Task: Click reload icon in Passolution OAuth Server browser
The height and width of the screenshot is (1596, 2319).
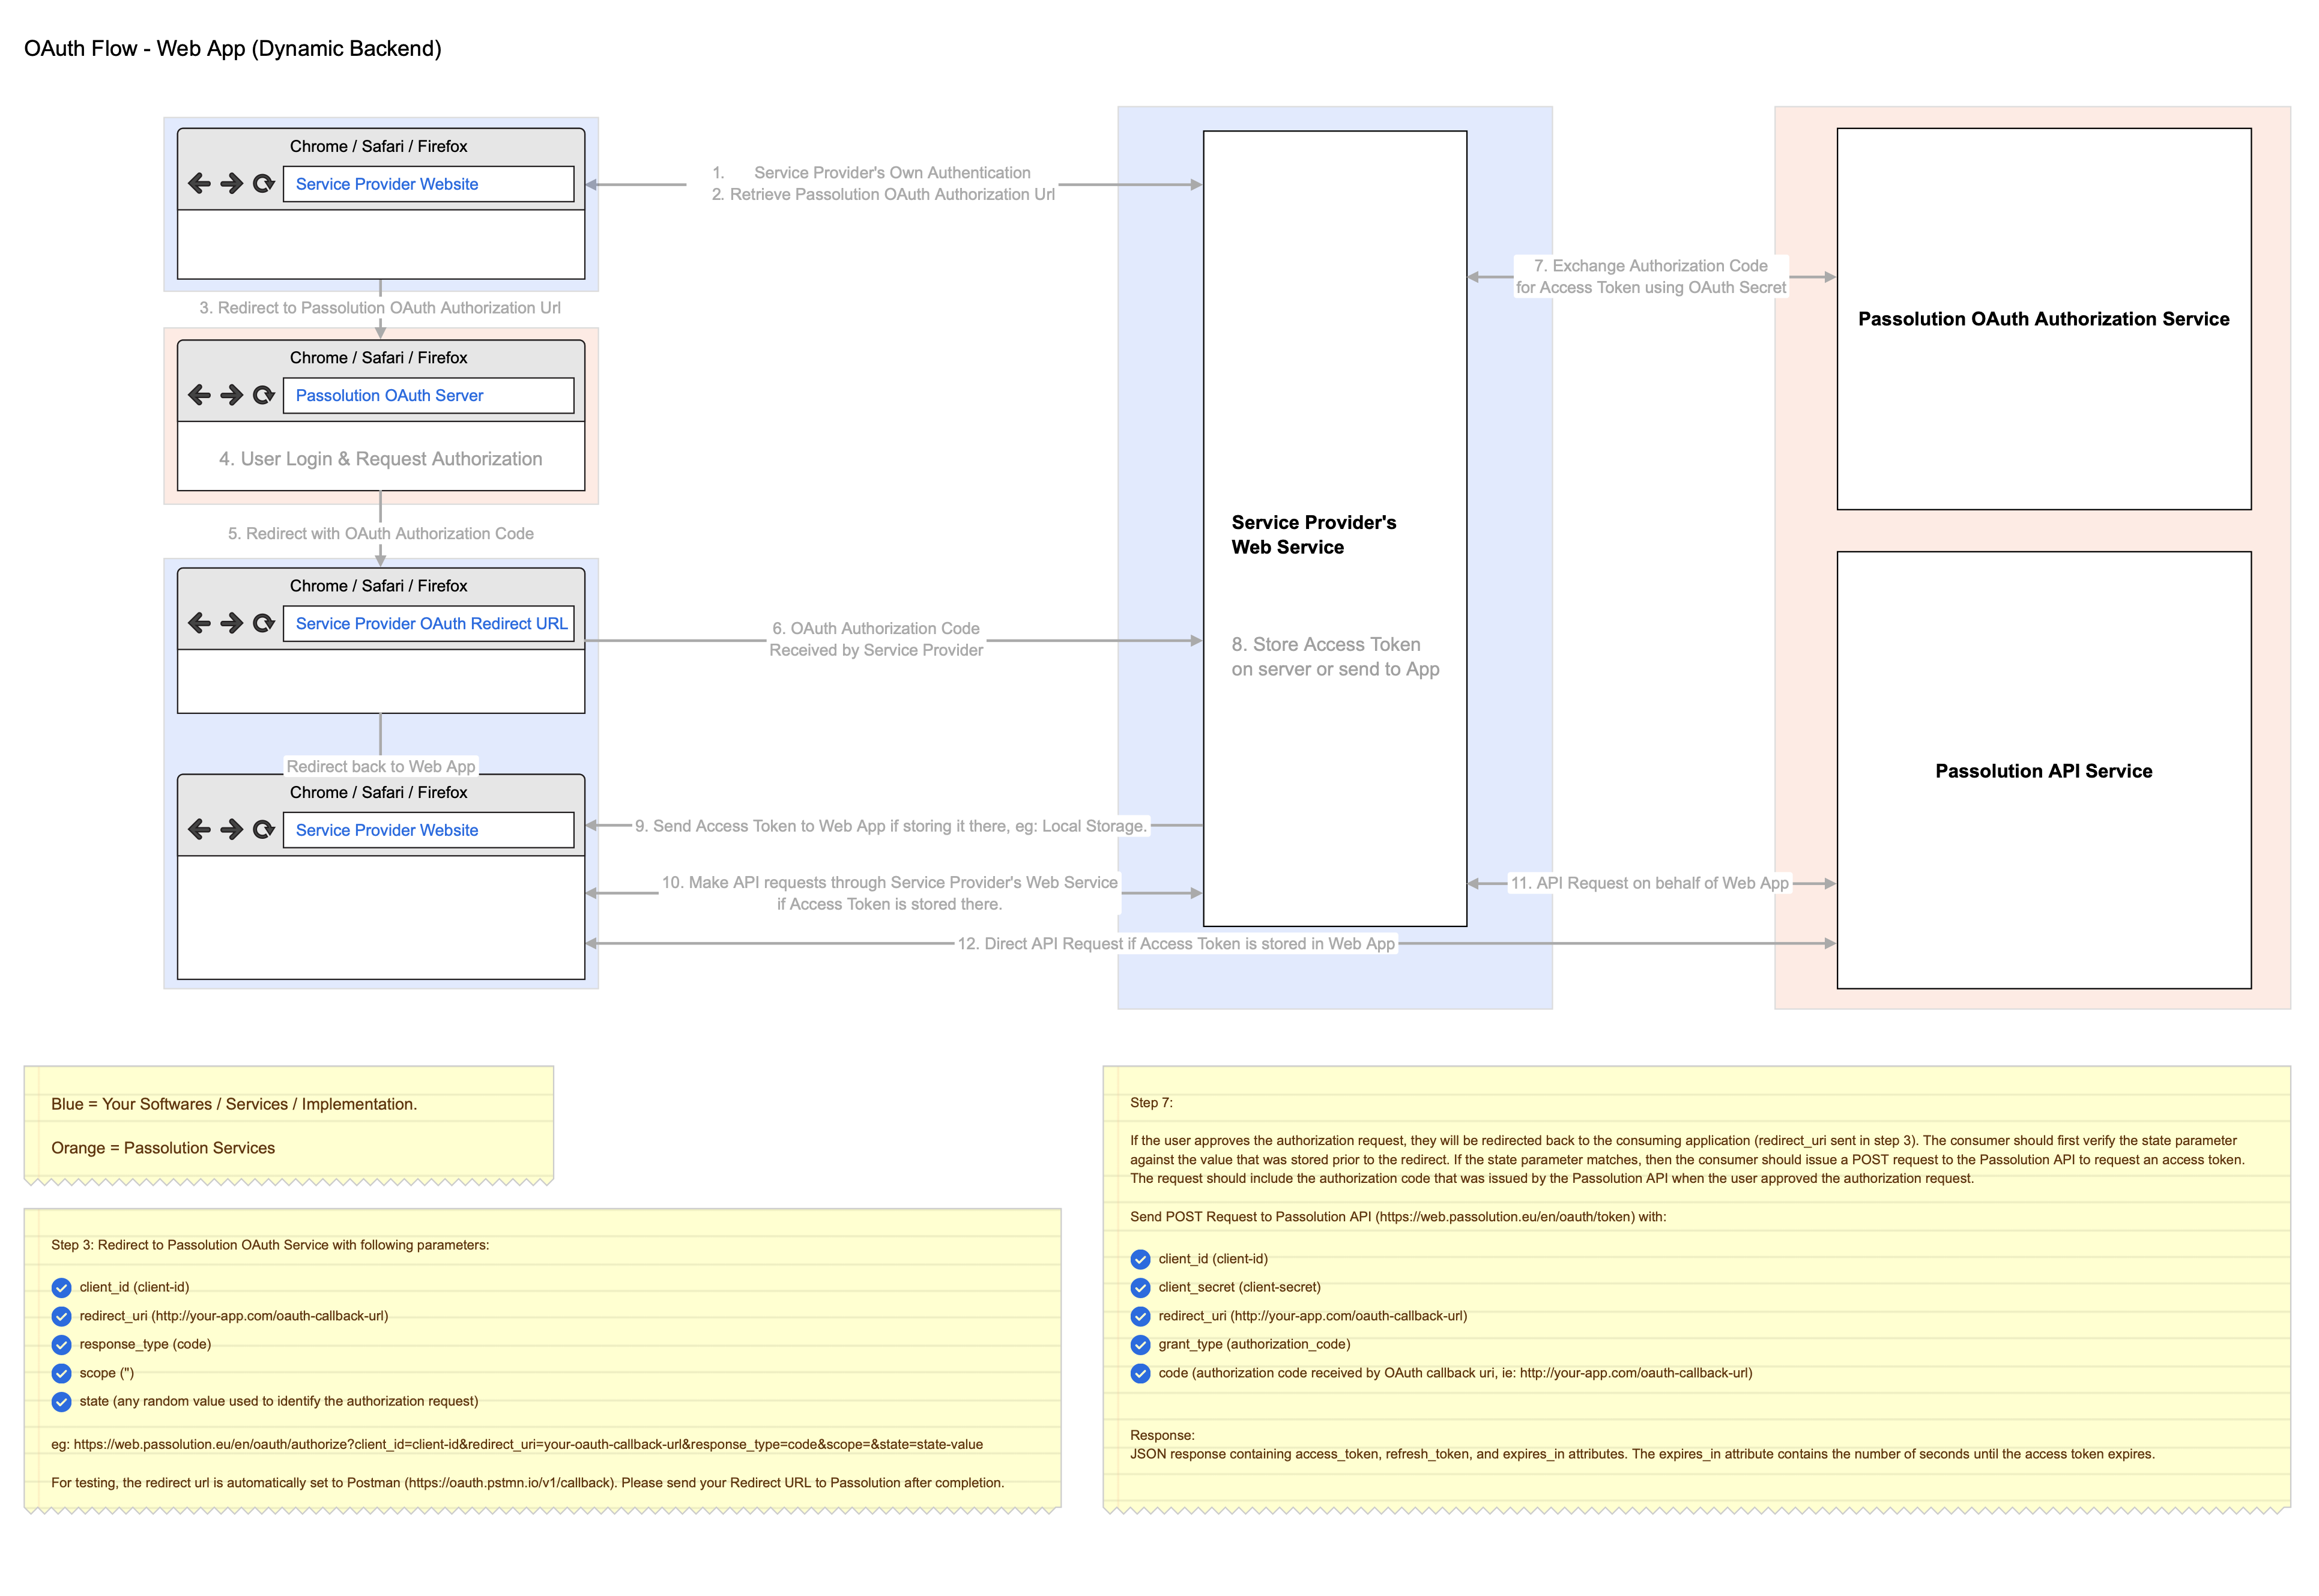Action: coord(263,395)
